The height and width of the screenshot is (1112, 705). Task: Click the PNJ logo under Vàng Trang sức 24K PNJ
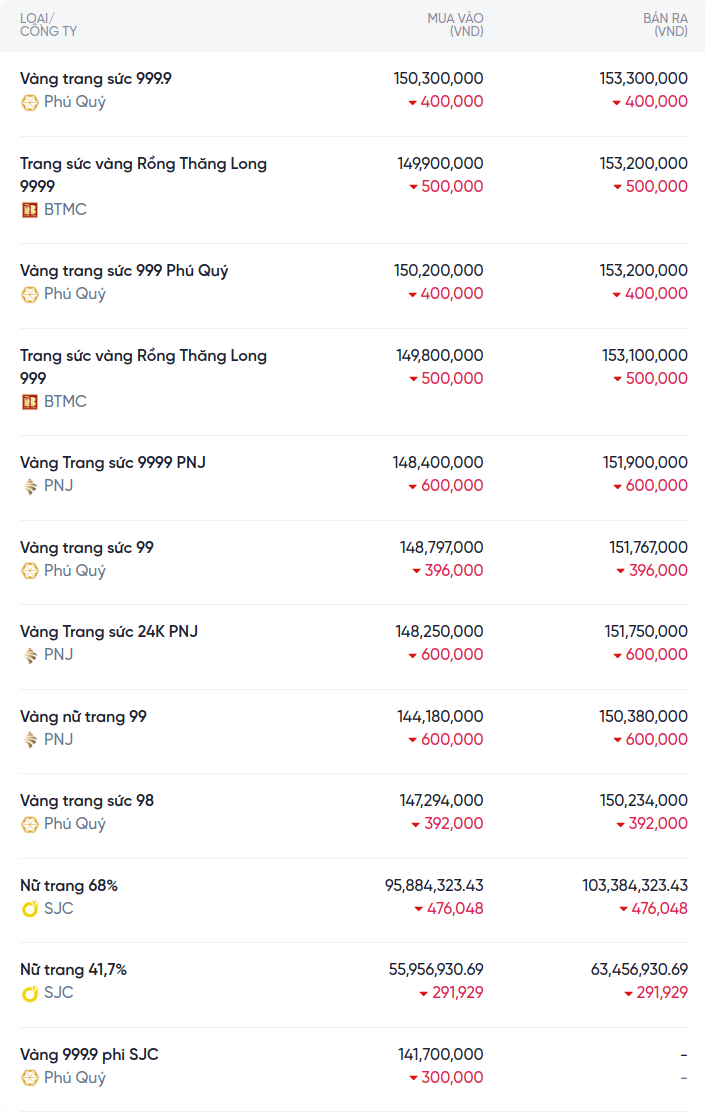click(x=30, y=655)
